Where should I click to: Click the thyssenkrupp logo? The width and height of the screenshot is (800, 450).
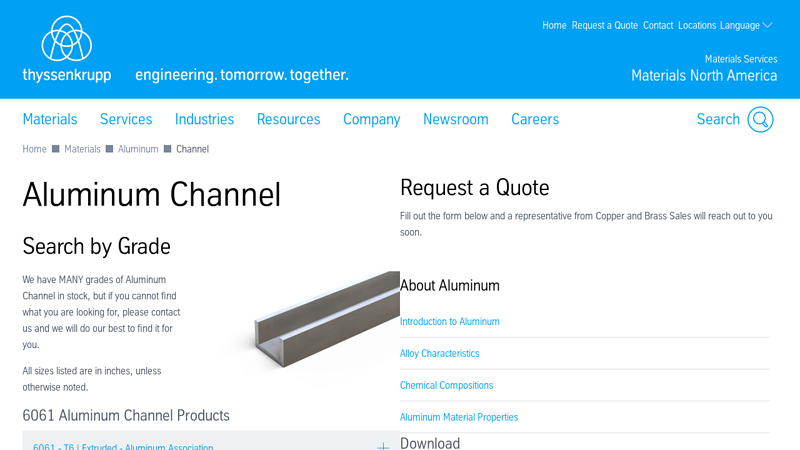coord(67,49)
